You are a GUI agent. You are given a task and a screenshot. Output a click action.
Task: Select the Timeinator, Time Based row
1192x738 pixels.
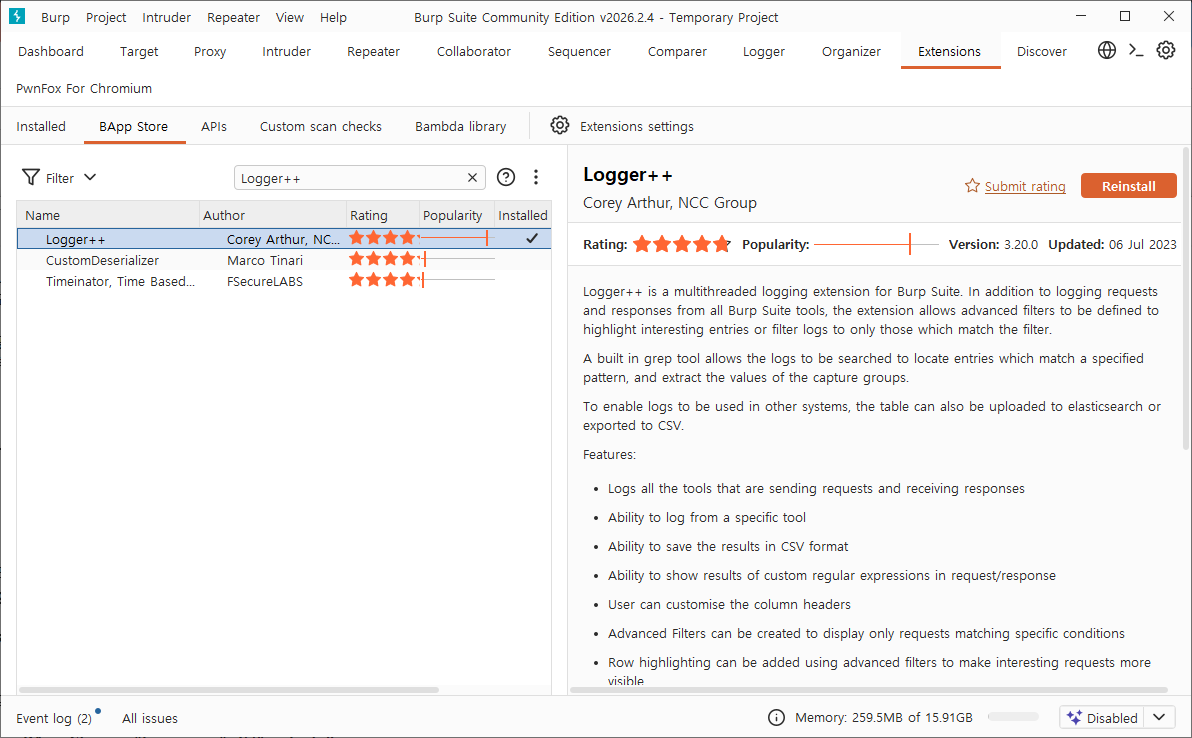(x=284, y=281)
